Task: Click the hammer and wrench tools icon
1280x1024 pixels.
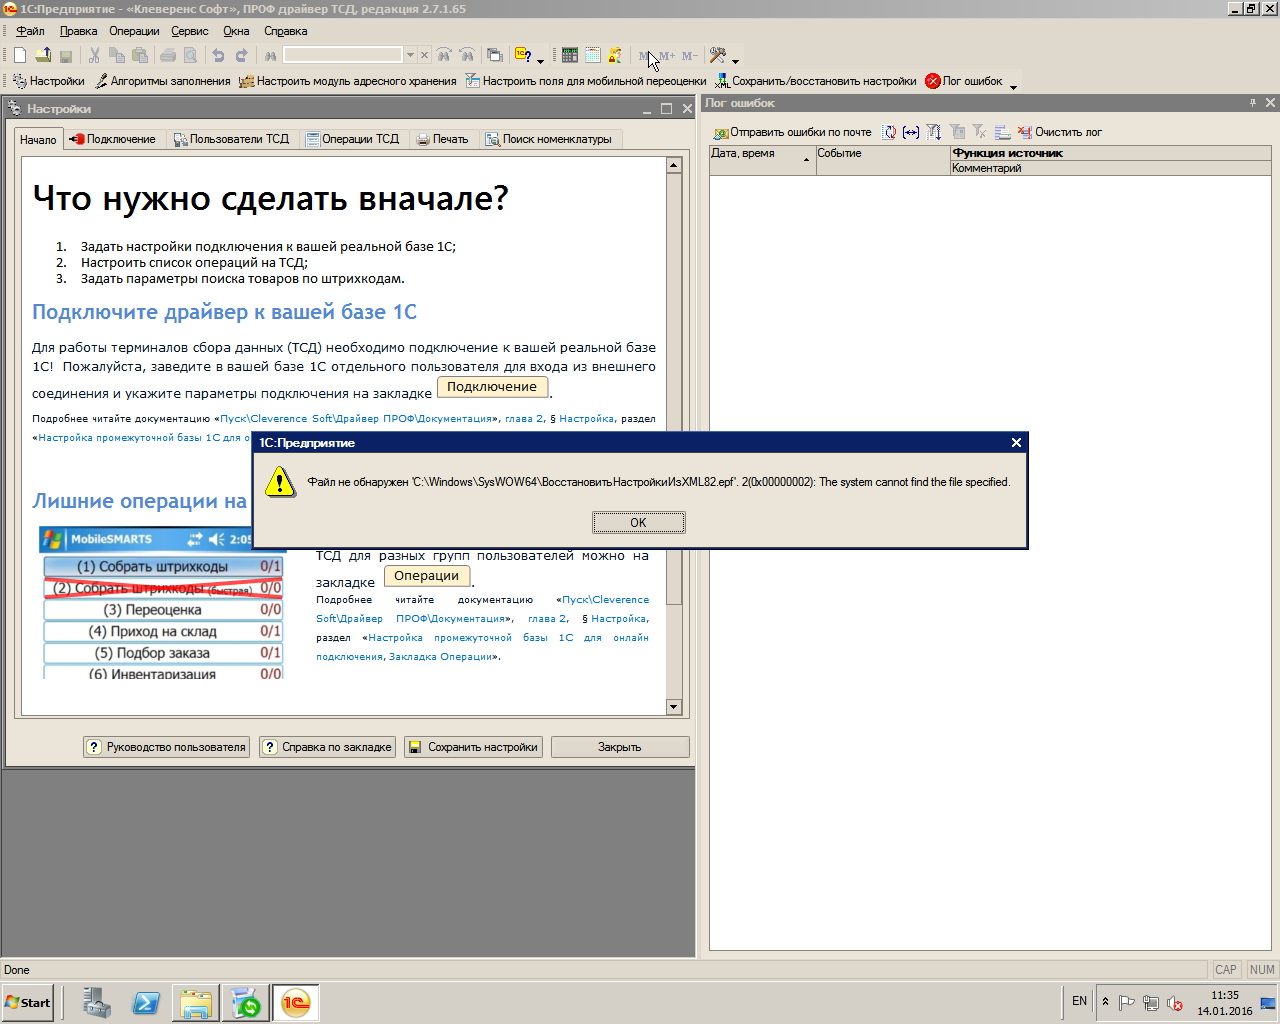Action: 717,55
